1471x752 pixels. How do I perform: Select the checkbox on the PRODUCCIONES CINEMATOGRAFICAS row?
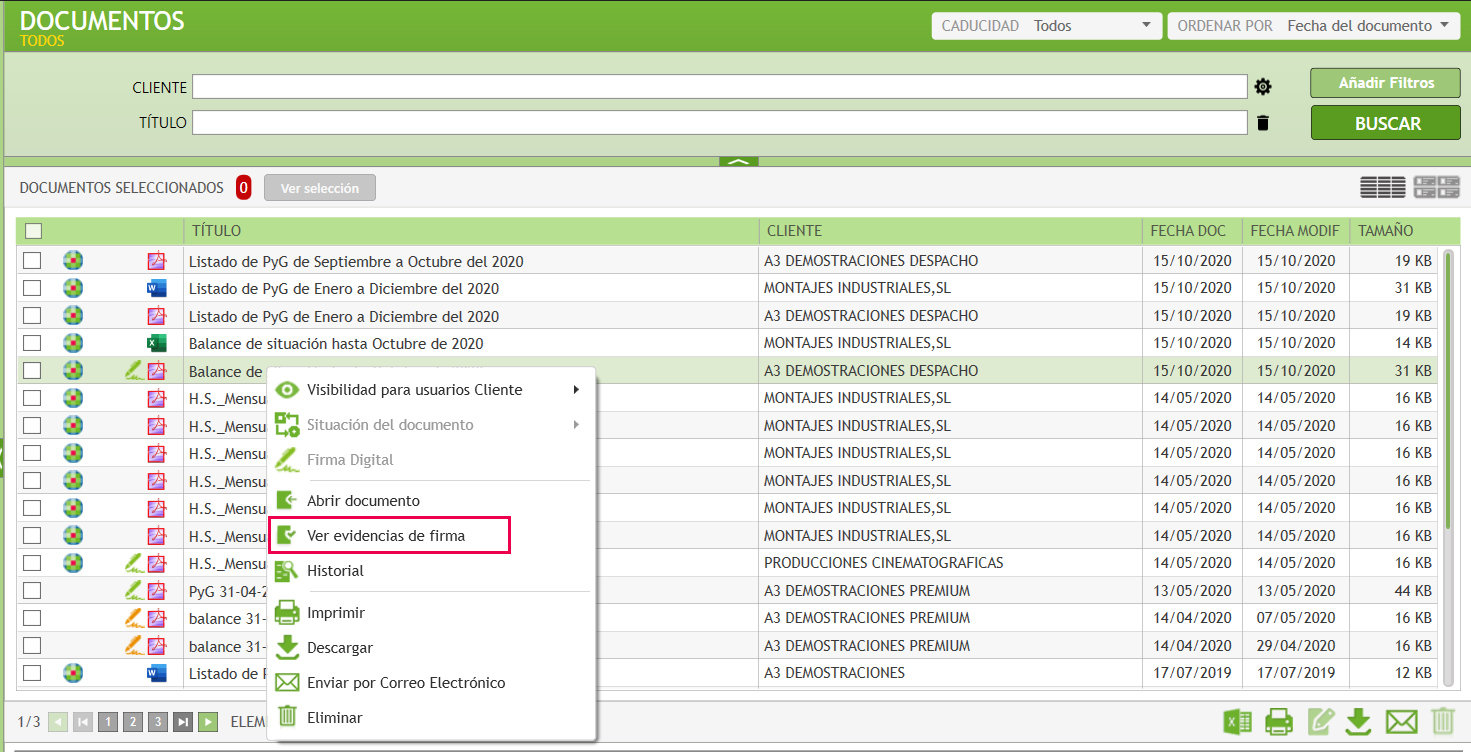pyautogui.click(x=32, y=563)
